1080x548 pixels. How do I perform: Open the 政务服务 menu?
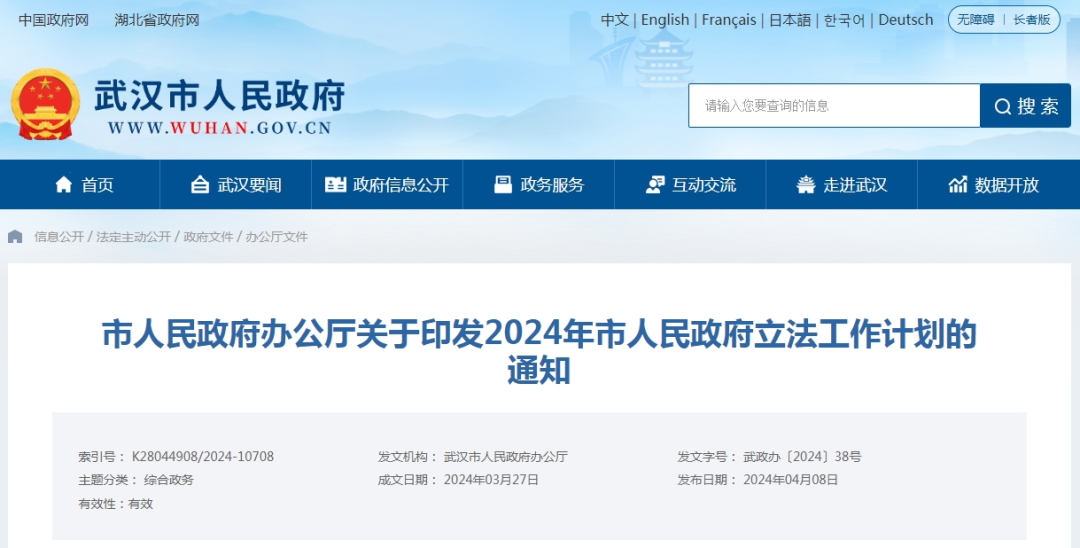pyautogui.click(x=552, y=185)
